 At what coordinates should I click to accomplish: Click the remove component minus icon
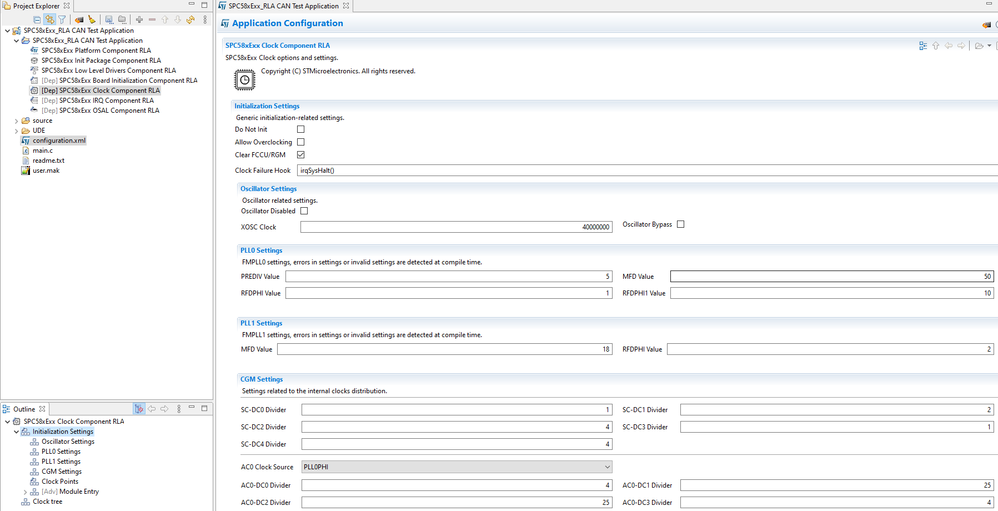point(152,20)
